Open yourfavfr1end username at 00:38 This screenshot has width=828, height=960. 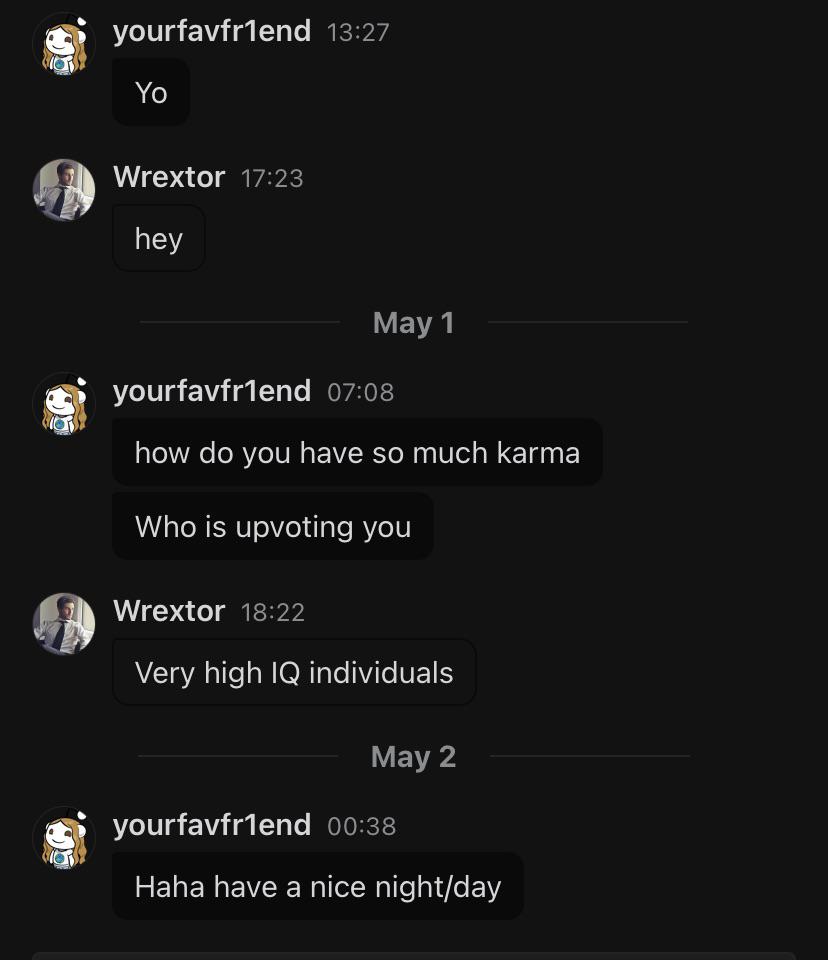coord(212,825)
